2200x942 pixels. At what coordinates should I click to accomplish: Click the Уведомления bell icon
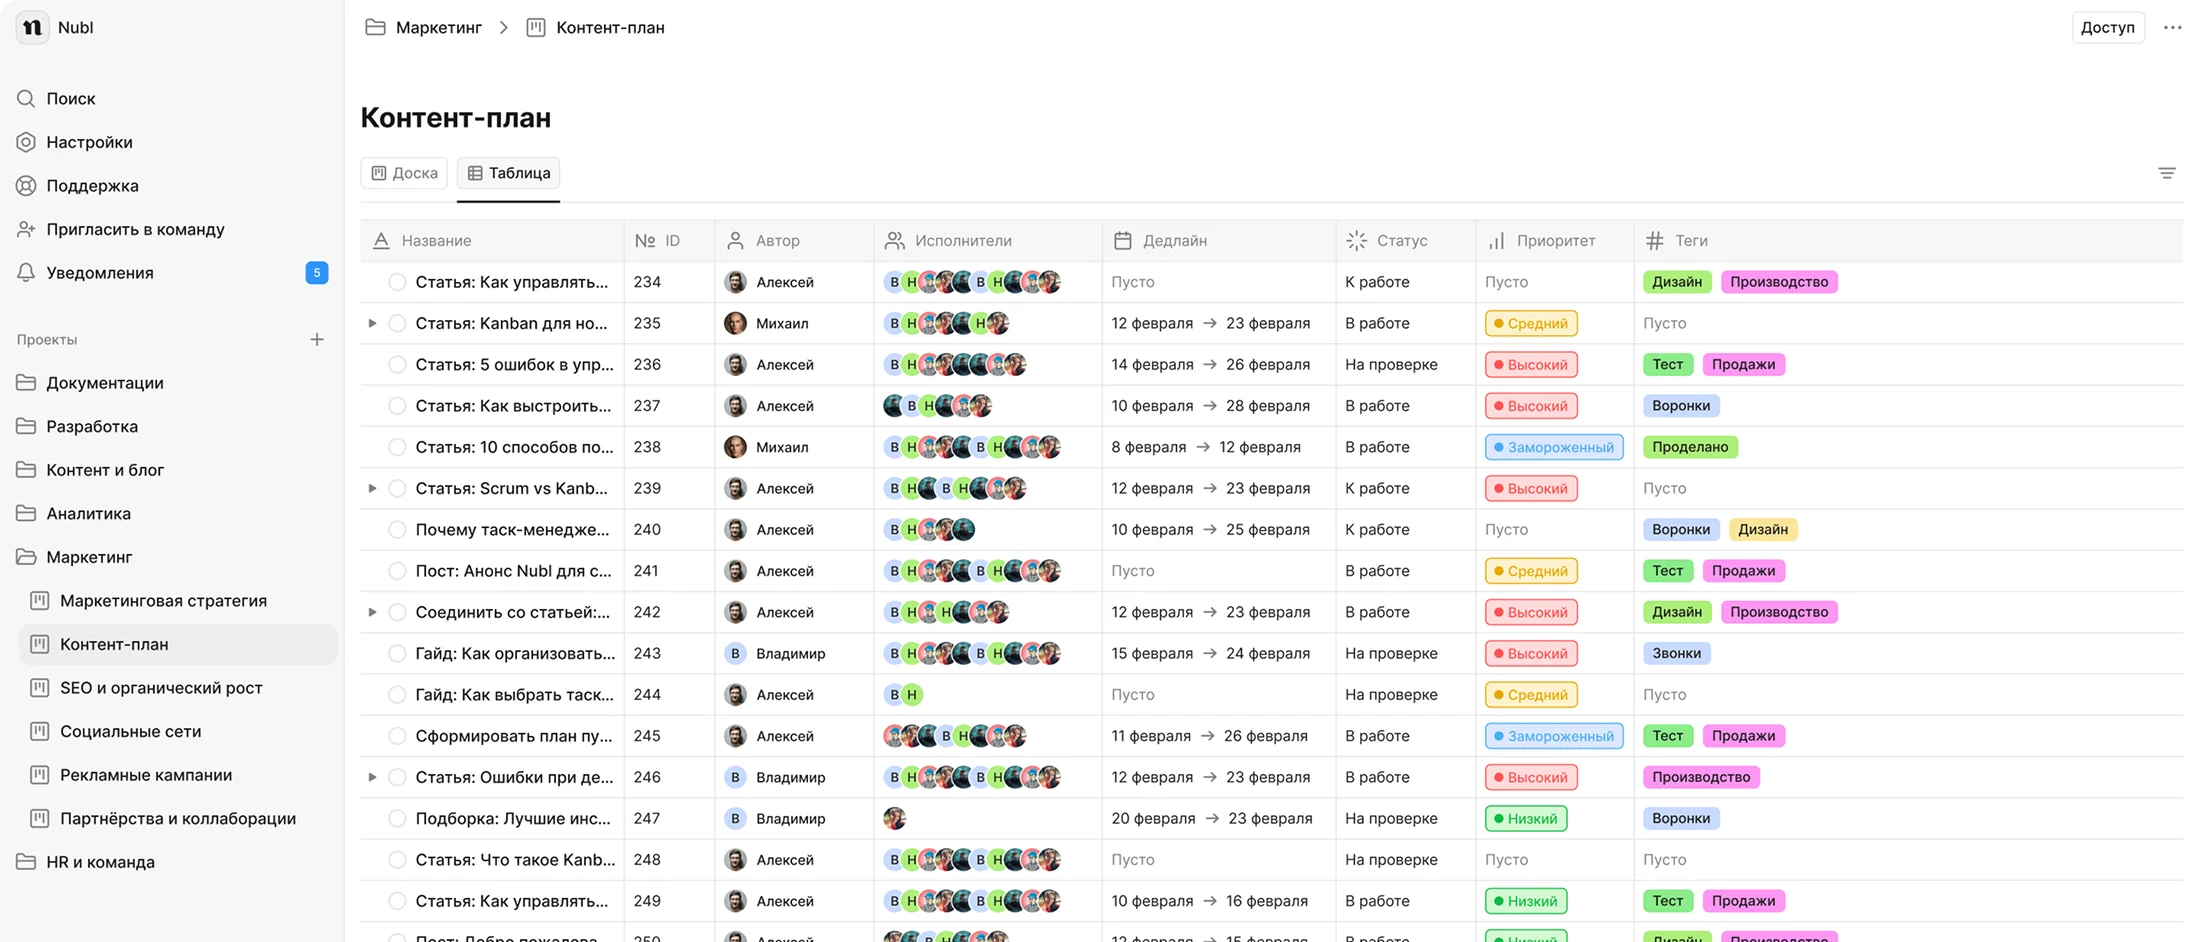[x=26, y=273]
